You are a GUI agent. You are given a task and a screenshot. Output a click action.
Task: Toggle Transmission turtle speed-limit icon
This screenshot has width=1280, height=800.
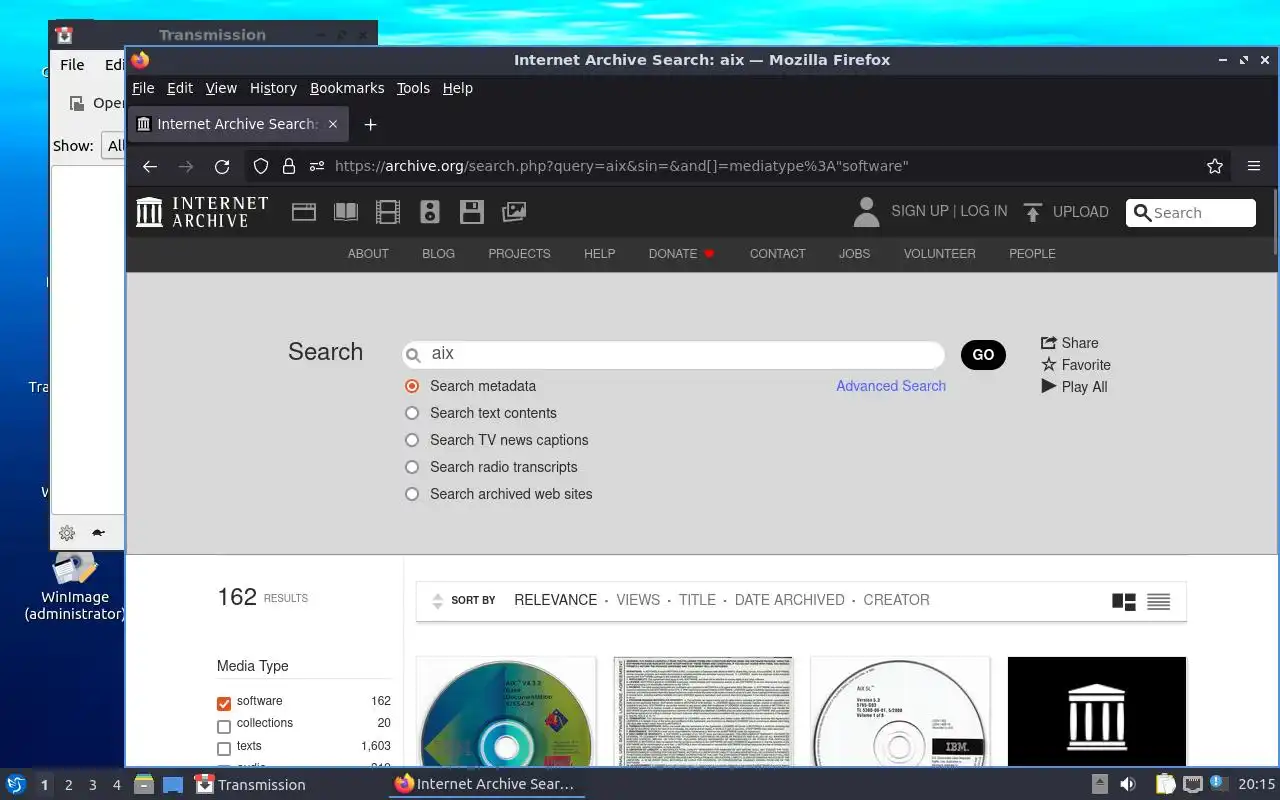pos(98,533)
